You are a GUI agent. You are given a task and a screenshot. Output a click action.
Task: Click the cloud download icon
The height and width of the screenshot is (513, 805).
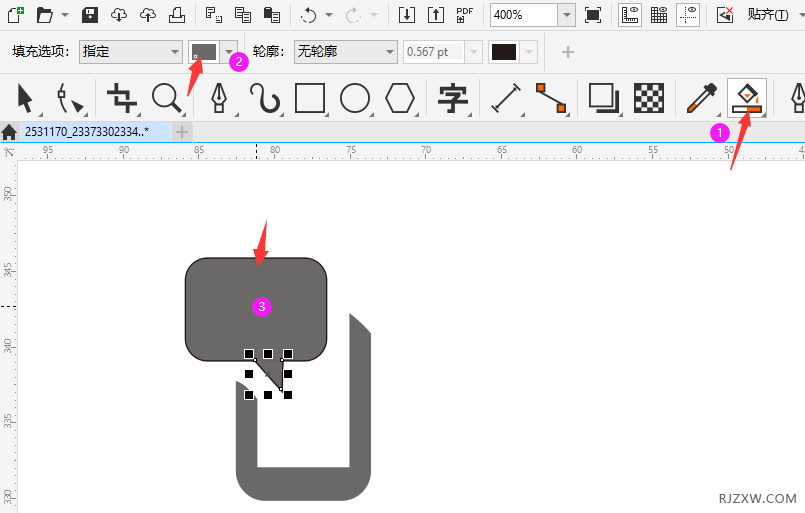(x=119, y=15)
